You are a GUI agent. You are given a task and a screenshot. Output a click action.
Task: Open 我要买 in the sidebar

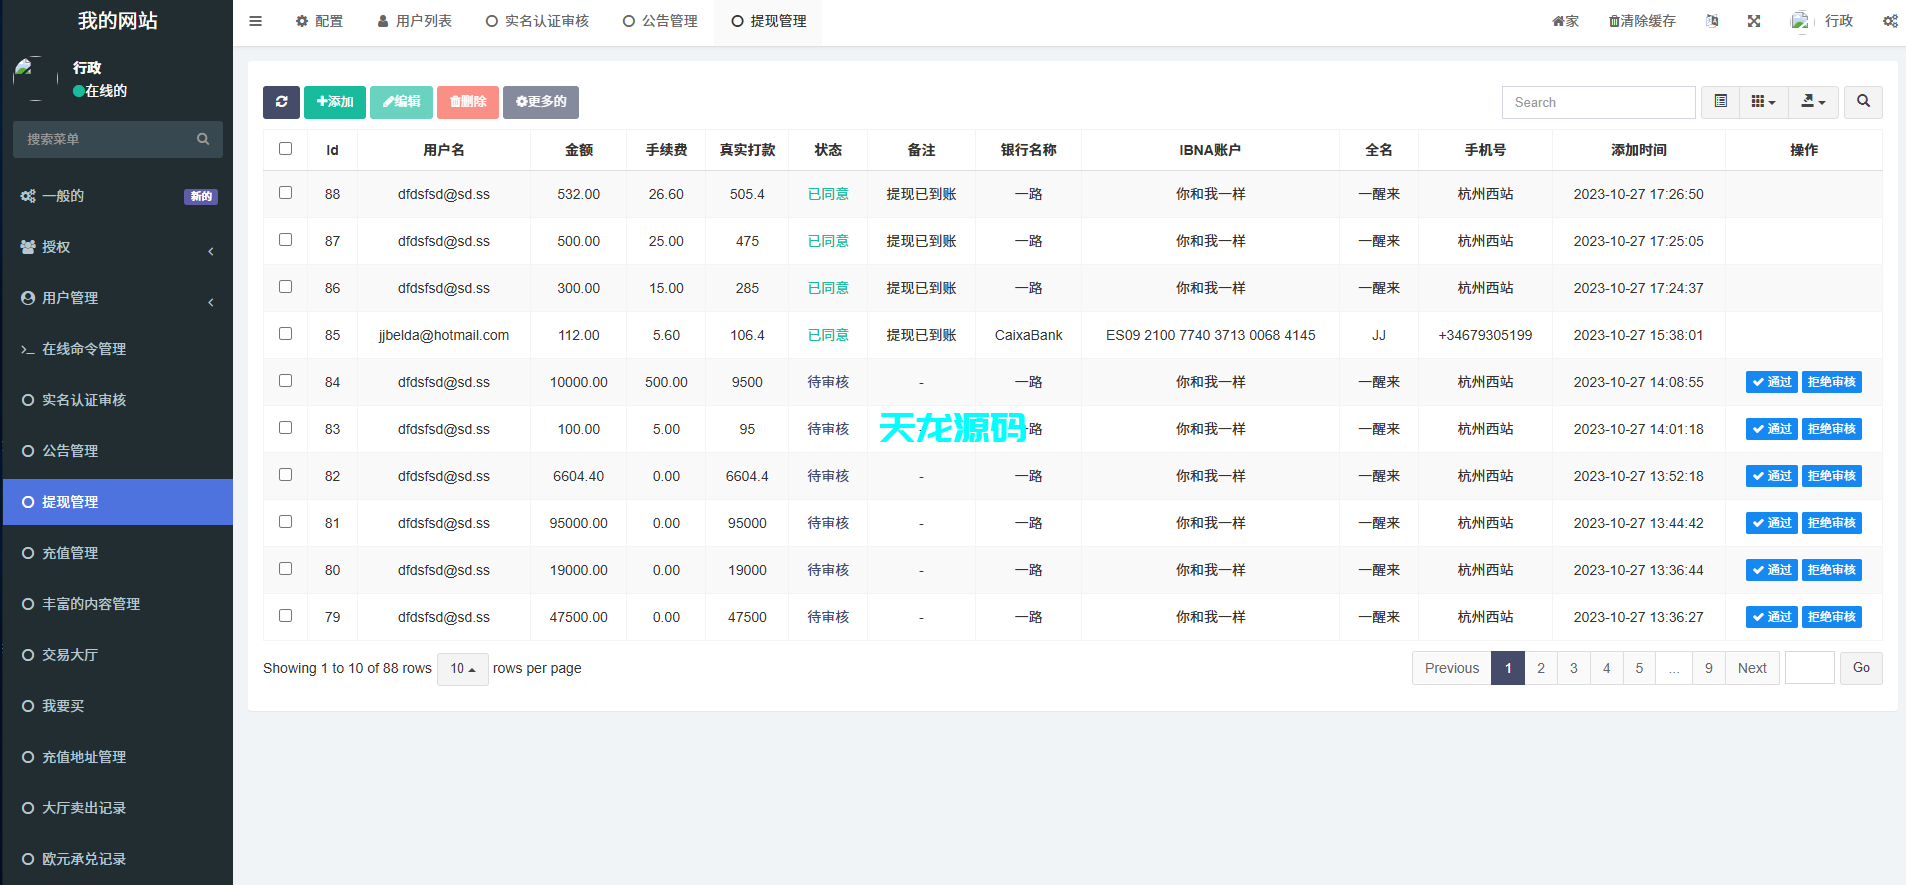(x=118, y=706)
